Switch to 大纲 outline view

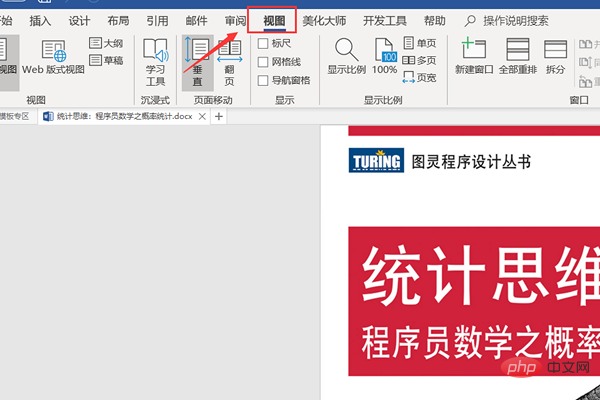[x=106, y=43]
